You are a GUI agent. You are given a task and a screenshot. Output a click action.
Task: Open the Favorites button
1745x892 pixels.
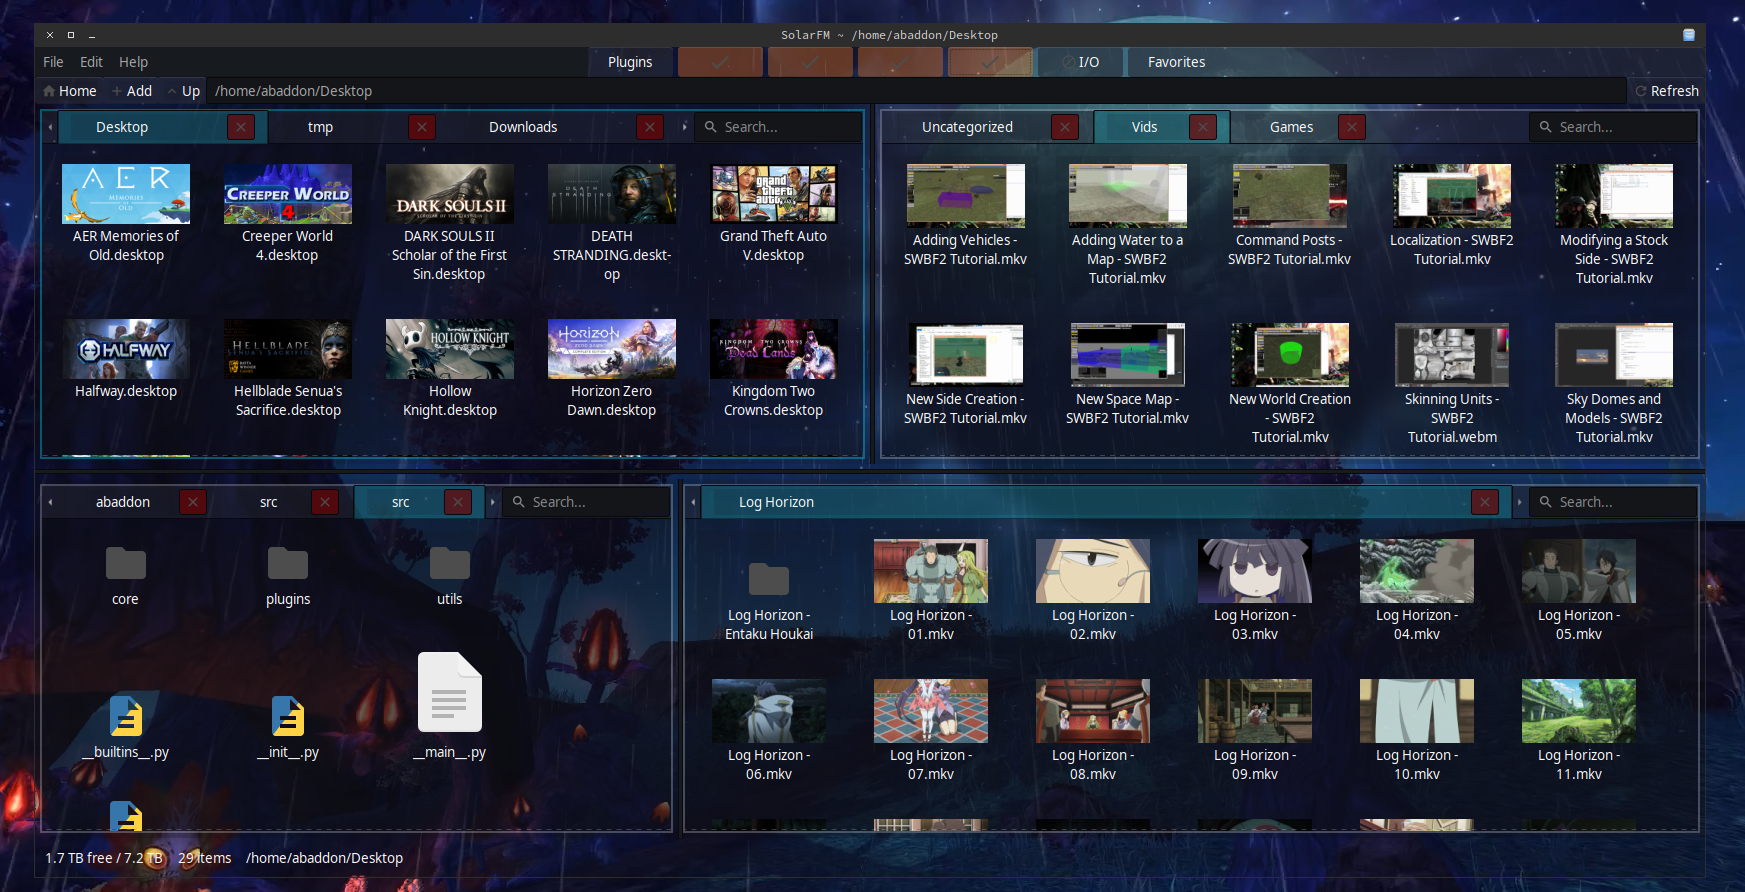tap(1176, 62)
